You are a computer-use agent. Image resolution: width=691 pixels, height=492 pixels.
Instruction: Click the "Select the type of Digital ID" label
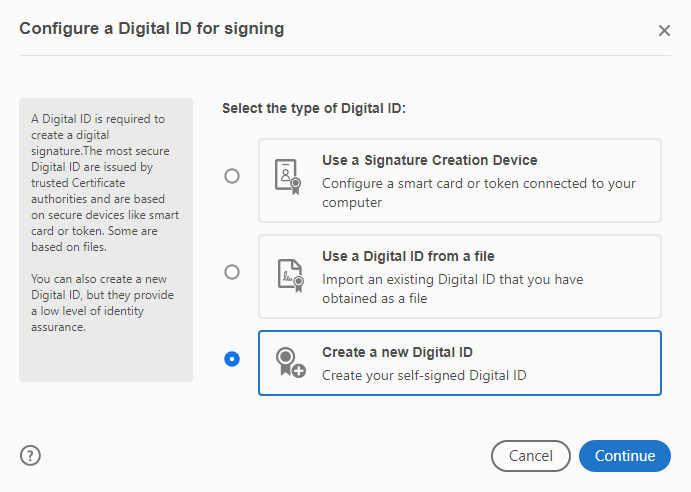(x=314, y=108)
